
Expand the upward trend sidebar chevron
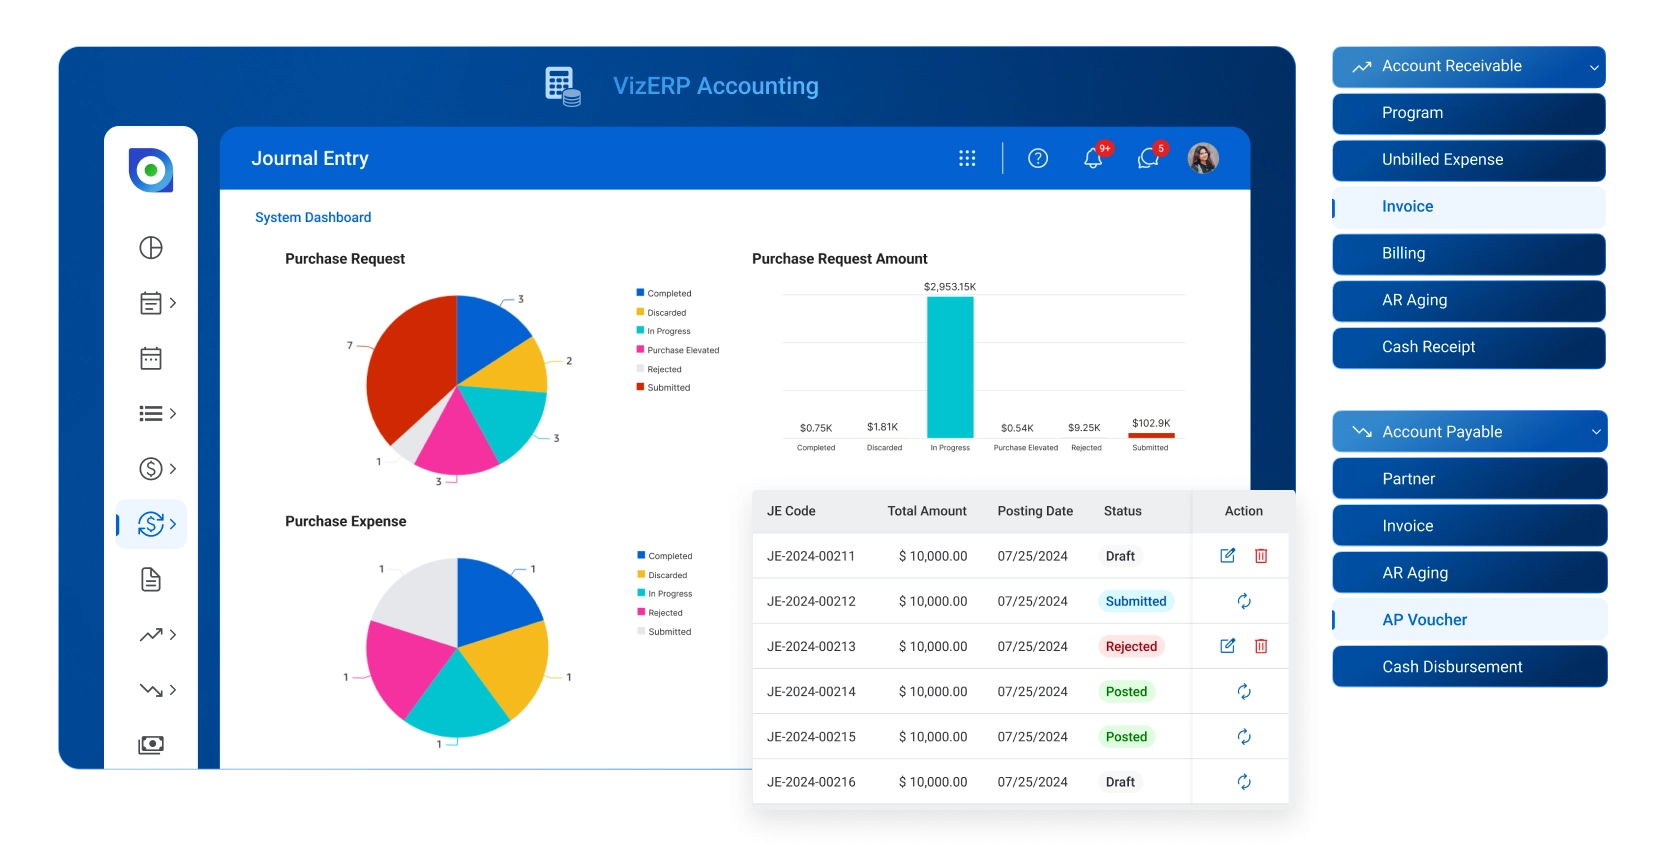pos(173,634)
